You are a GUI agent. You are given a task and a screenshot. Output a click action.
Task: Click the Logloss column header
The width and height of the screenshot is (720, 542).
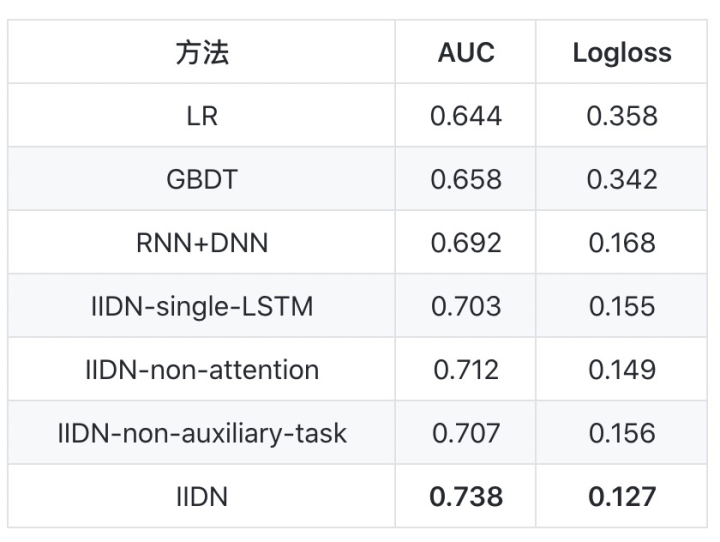pos(622,53)
